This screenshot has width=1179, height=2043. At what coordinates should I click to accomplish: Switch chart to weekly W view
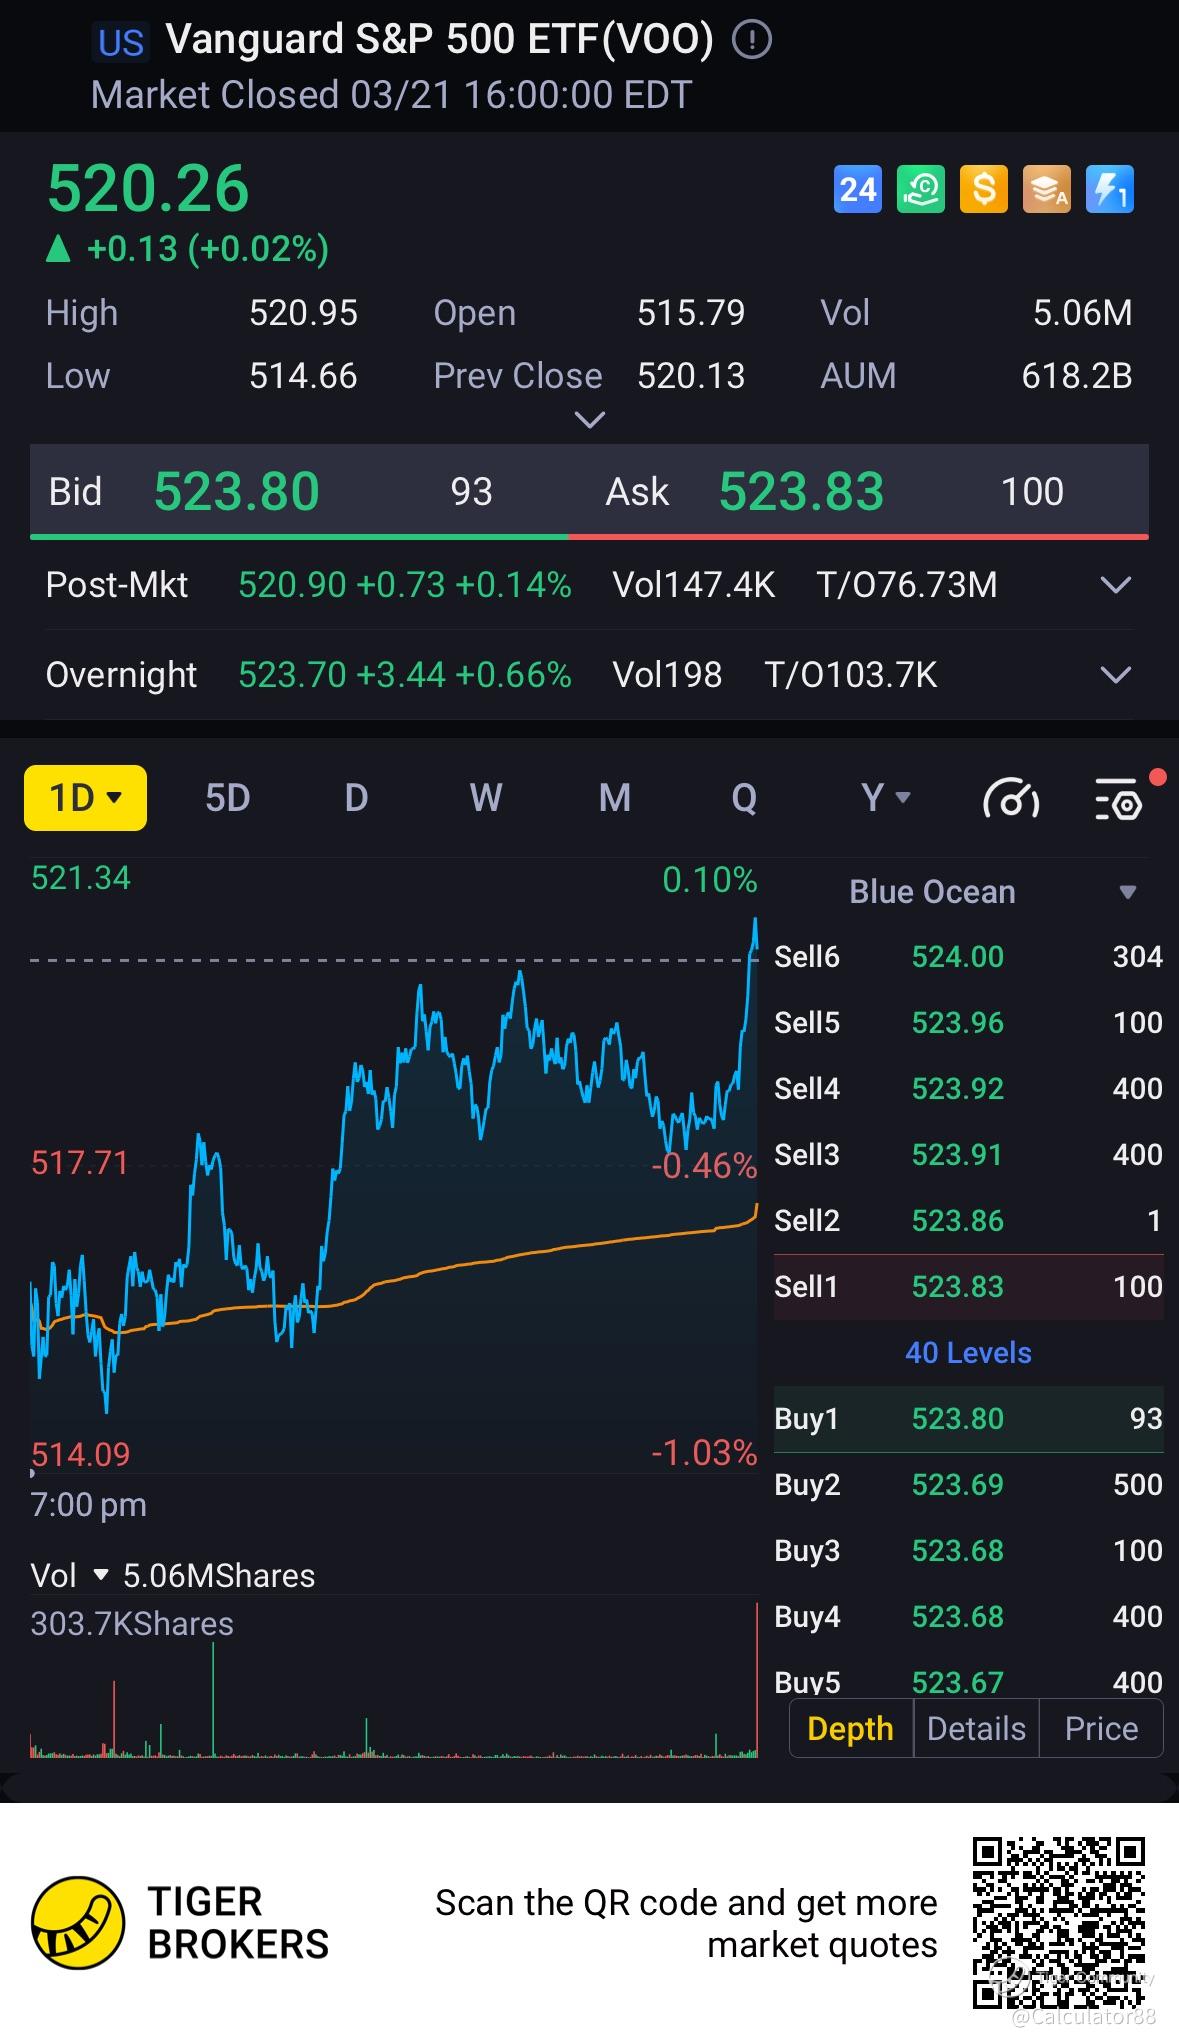point(486,798)
